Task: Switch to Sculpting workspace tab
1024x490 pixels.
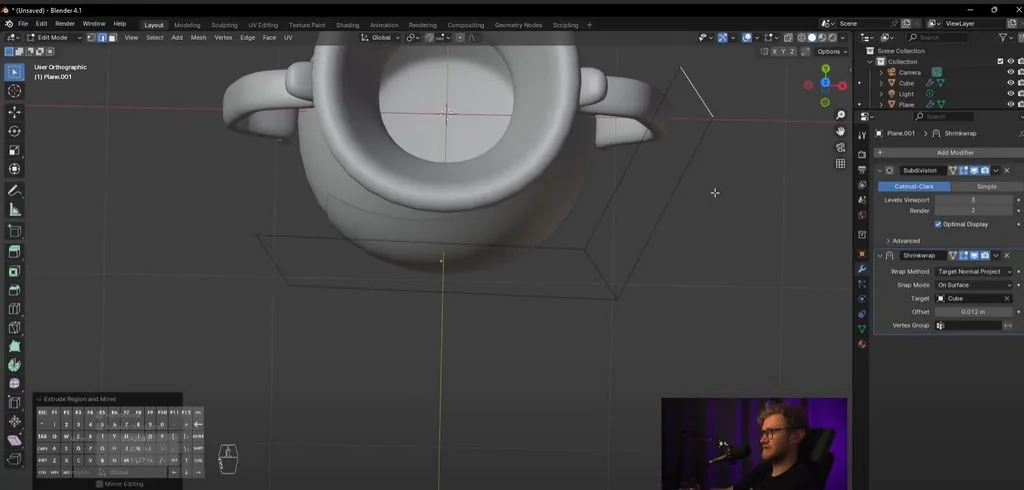Action: point(225,25)
